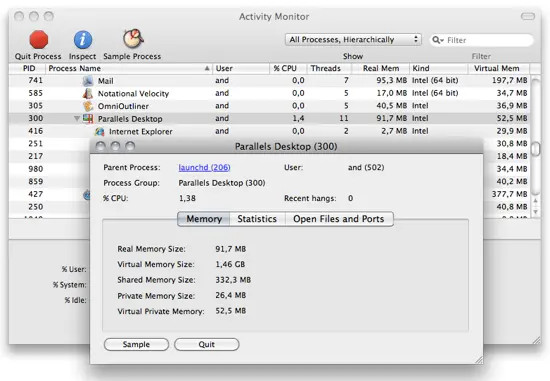Click the scrollbar up arrow in process list
Screen dimensions: 550x381
point(535,201)
